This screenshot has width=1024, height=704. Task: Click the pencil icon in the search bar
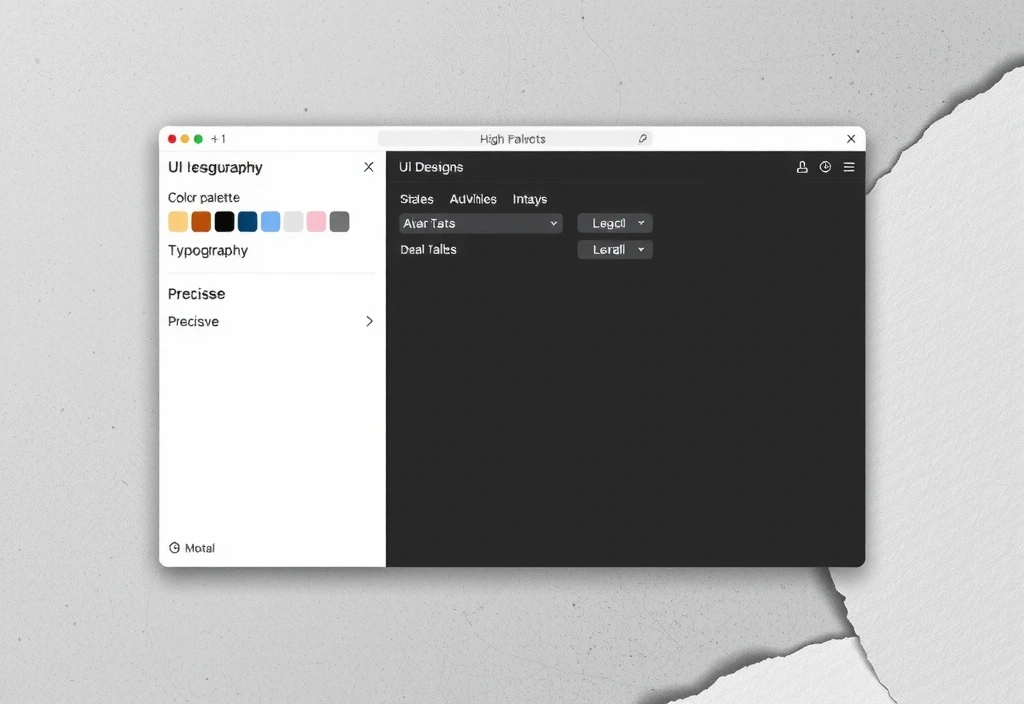643,138
